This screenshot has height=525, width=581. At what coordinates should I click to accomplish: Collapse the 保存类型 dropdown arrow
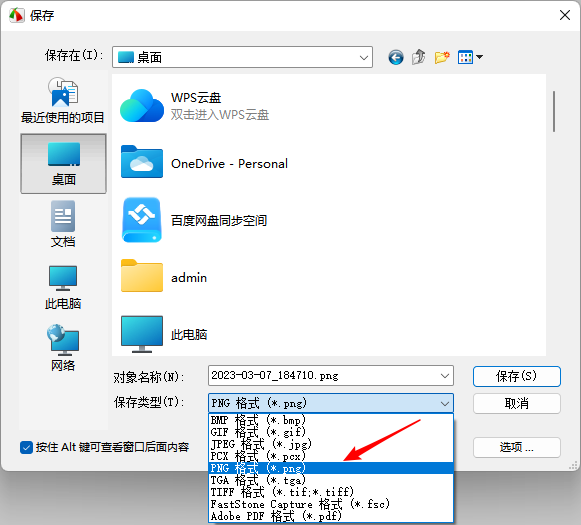(x=445, y=403)
